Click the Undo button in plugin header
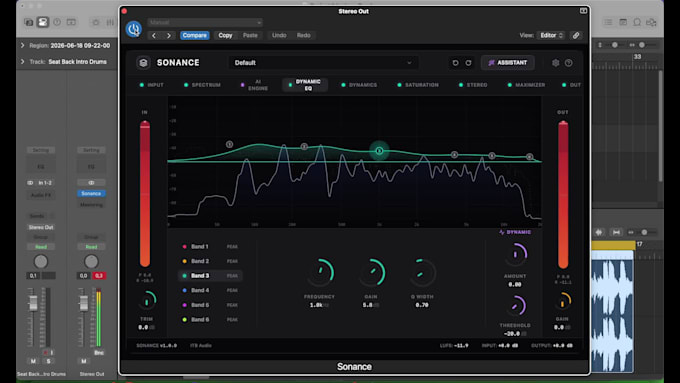Screen dimensions: 680x383 (279, 36)
